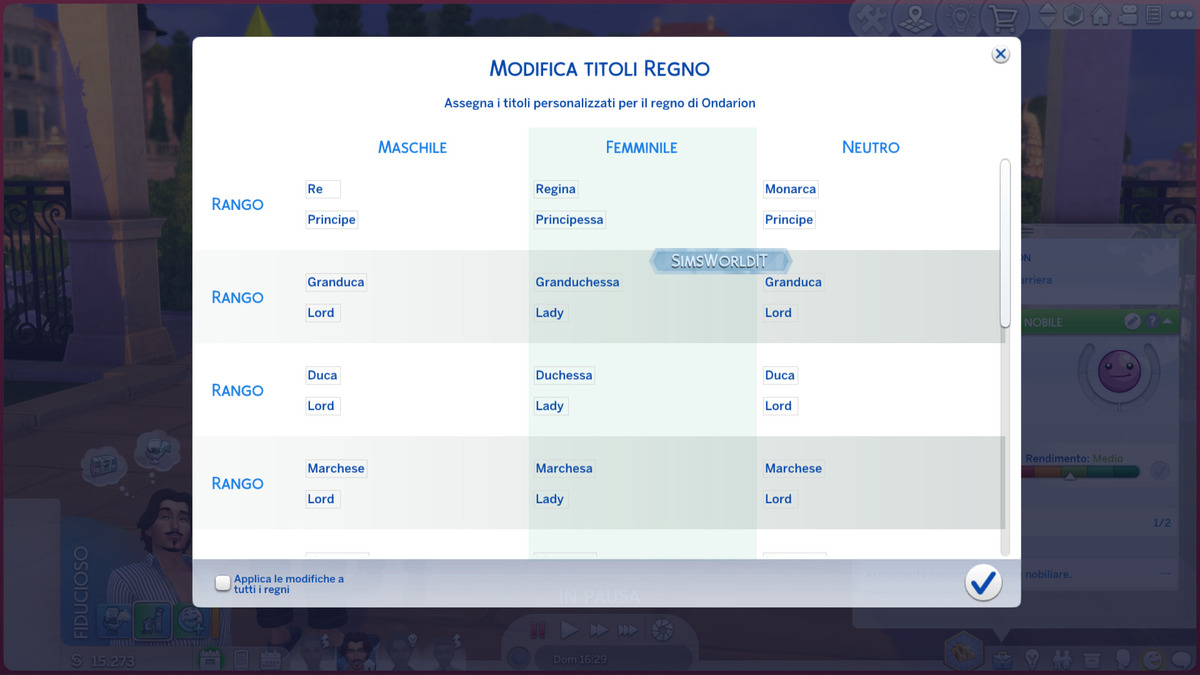Enable 'Applica le modifiche a tutti i regni'

click(x=223, y=583)
